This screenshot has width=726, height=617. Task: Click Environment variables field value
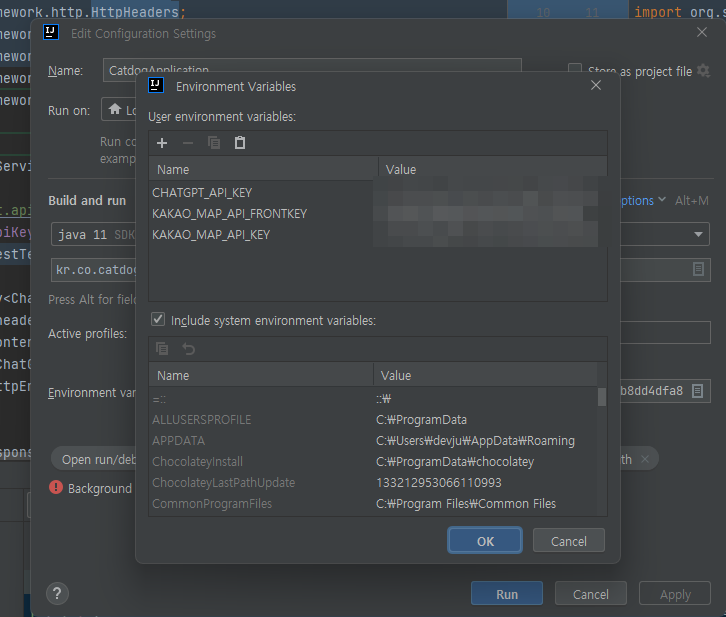(x=651, y=391)
